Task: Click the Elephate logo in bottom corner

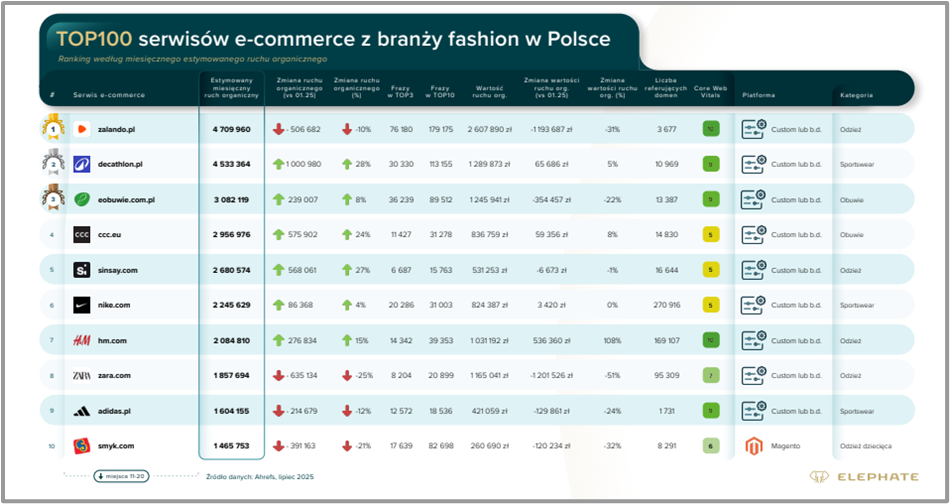Action: 861,477
